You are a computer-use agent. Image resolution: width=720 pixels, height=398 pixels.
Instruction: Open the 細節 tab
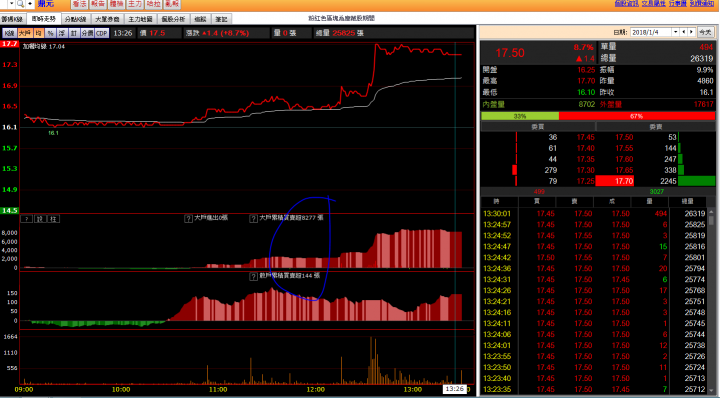pos(200,19)
